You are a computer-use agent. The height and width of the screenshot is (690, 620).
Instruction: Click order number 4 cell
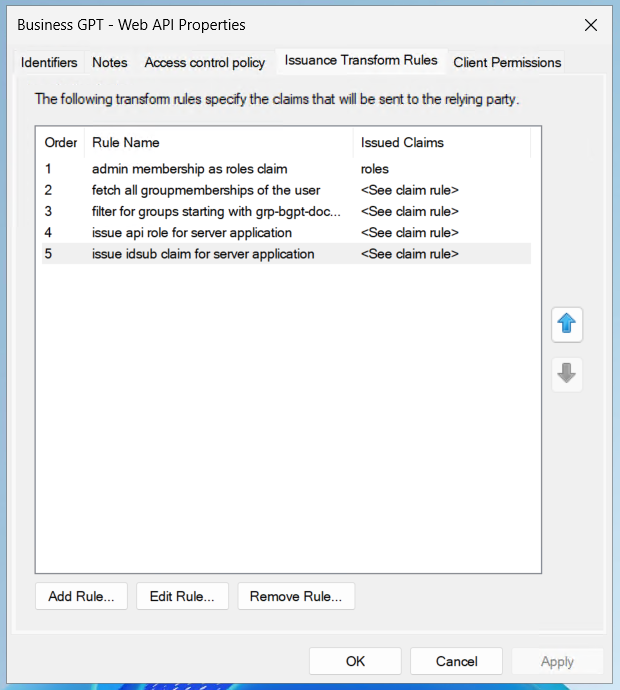point(48,232)
